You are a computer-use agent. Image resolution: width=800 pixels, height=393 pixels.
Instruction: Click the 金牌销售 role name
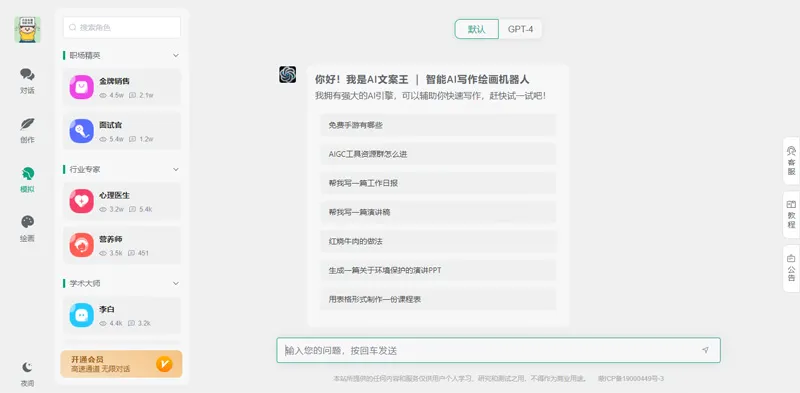114,81
